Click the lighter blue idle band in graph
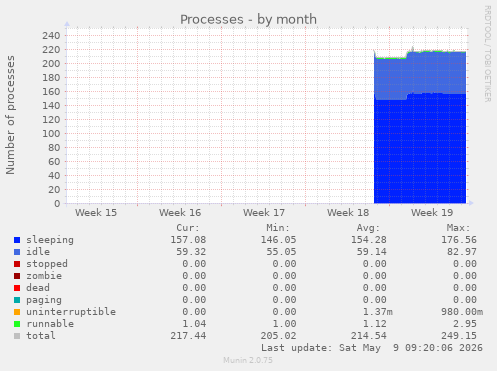 pos(420,72)
